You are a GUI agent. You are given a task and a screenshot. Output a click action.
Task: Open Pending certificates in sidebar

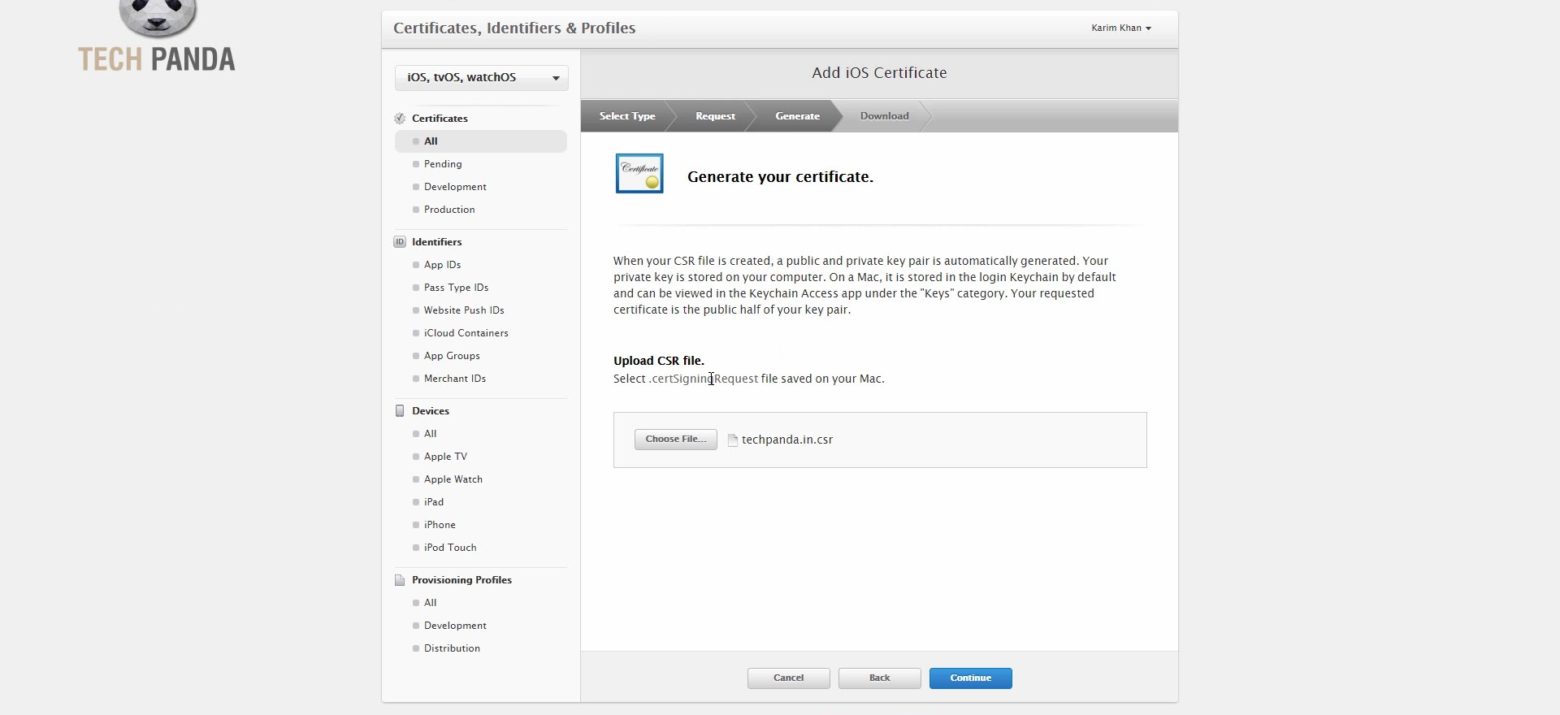442,164
